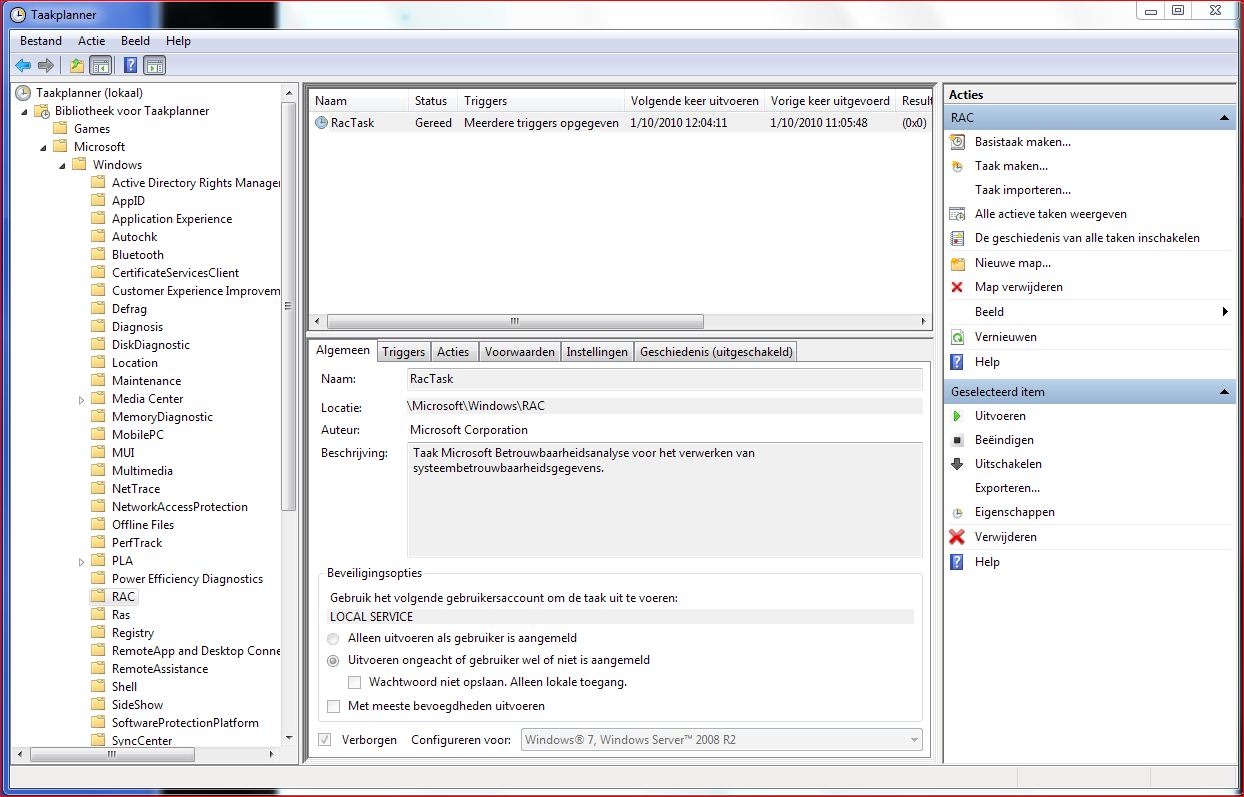
Task: Click the Eigenschappen clock icon
Action: tap(957, 512)
